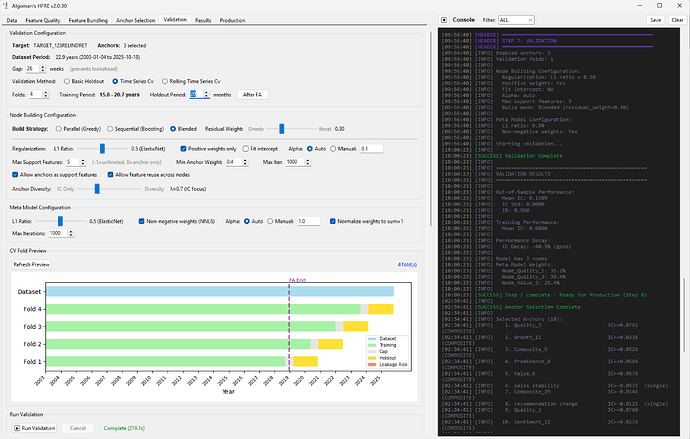Viewport: 690px width, 439px height.
Task: Select the Validation tab
Action: click(175, 20)
